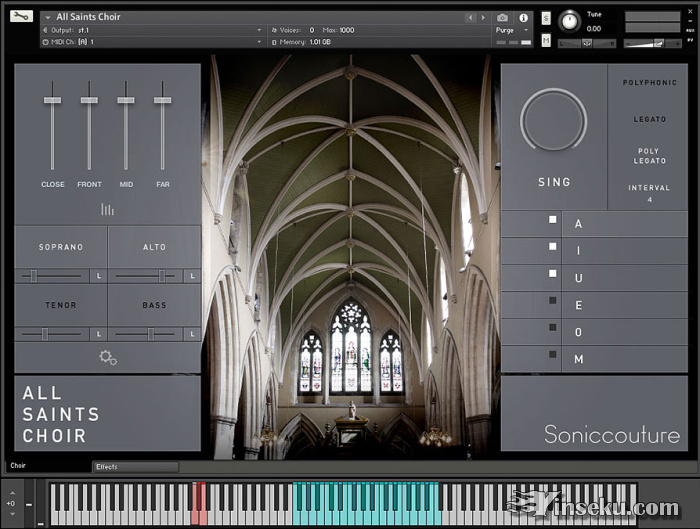
Task: Open the gears settings icon
Action: coord(107,357)
